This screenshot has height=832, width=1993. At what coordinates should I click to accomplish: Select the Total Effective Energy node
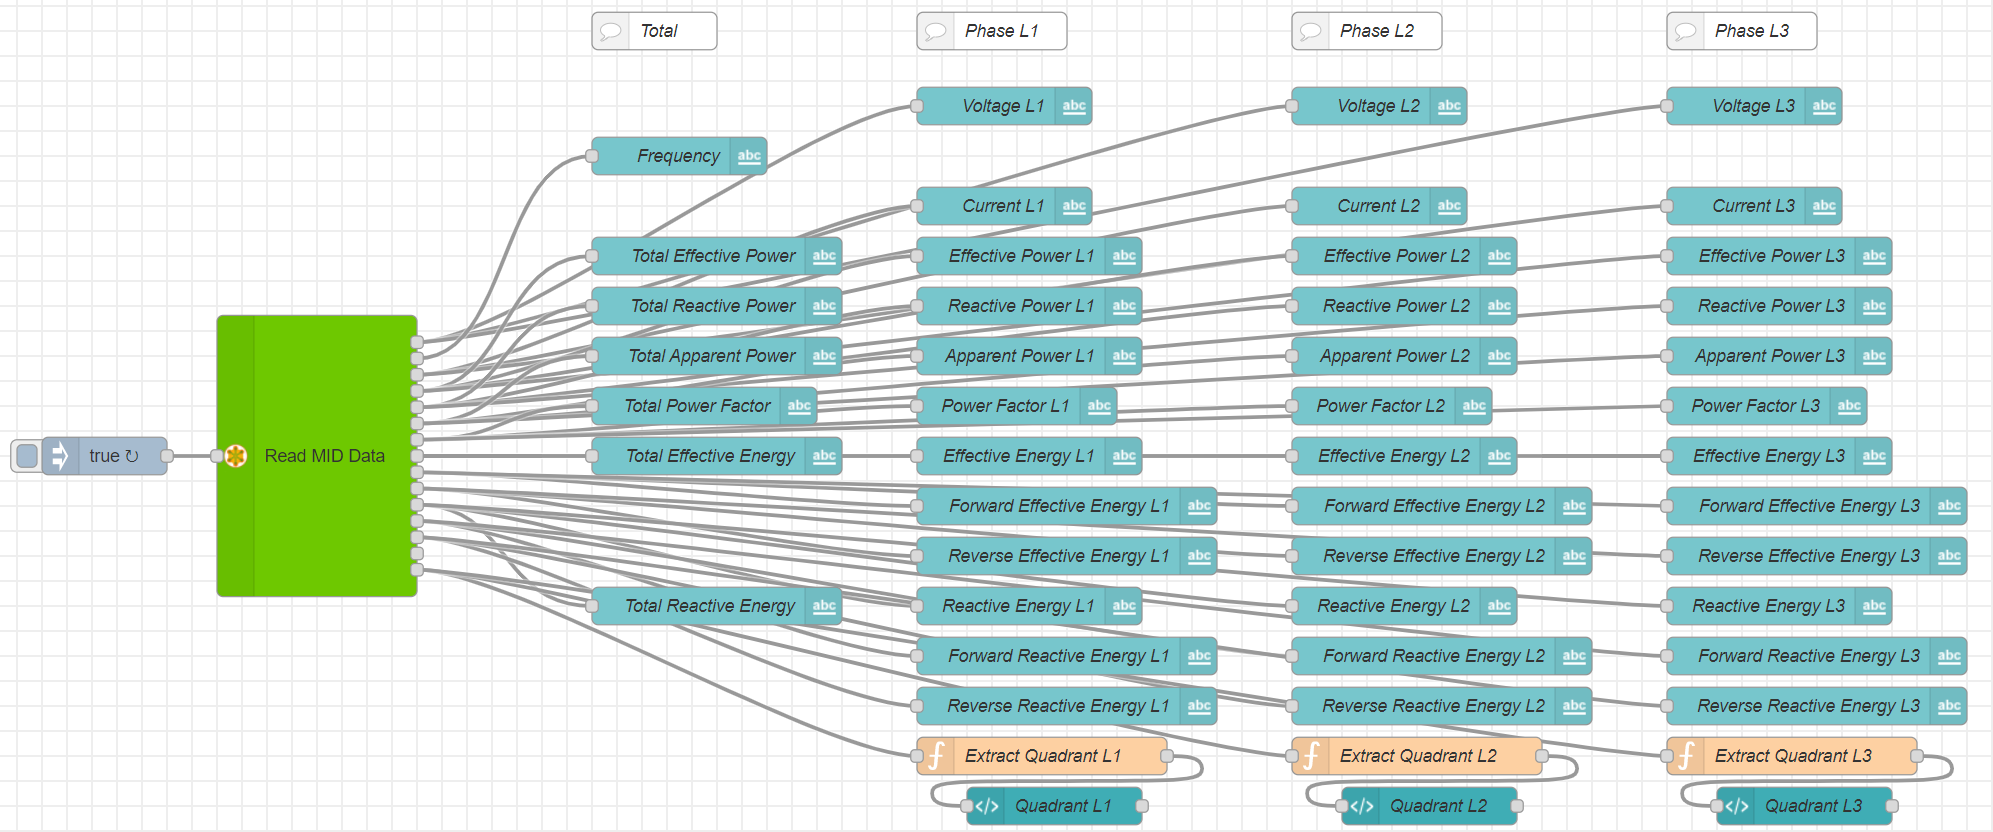click(x=717, y=456)
